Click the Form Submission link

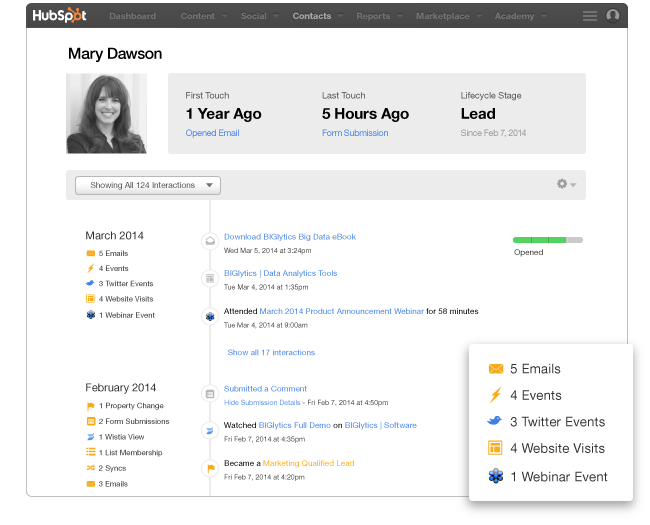[355, 133]
